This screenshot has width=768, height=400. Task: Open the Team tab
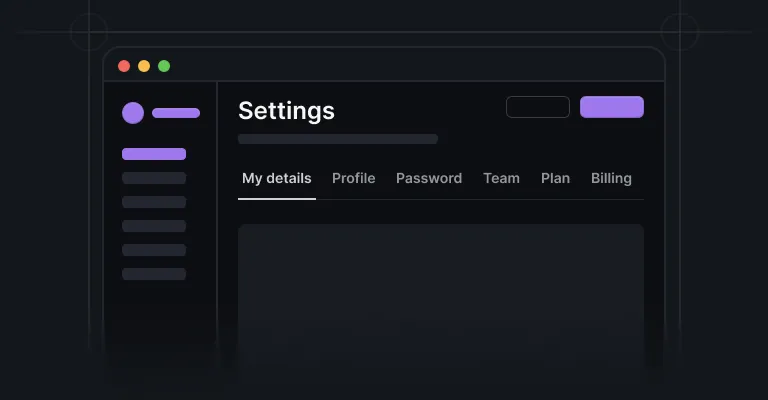501,178
